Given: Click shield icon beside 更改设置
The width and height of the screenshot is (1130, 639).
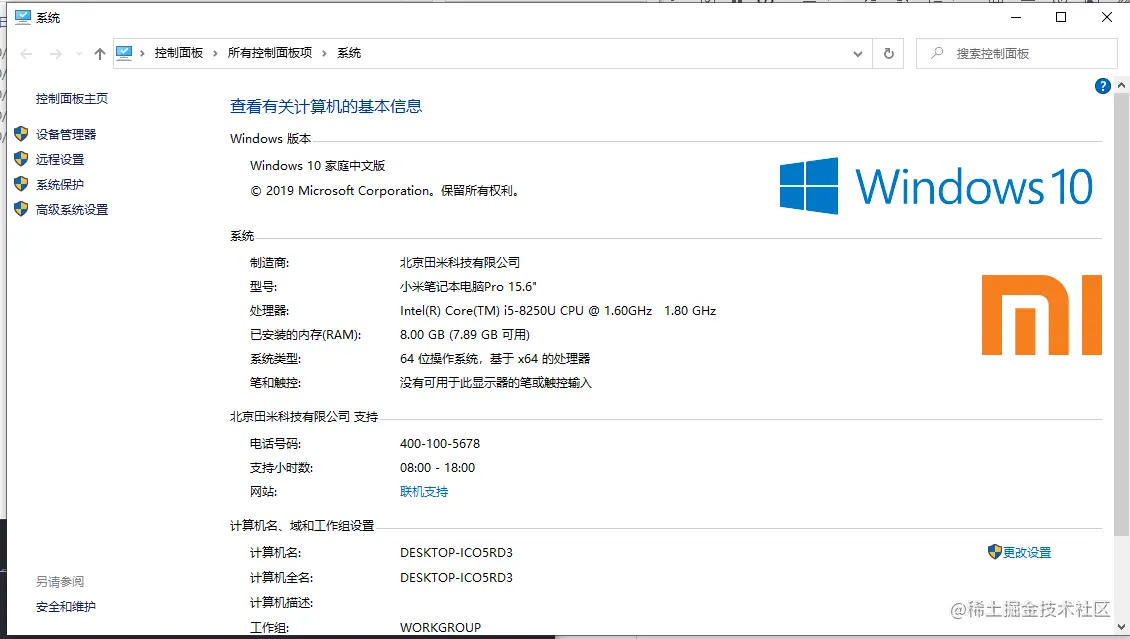Looking at the screenshot, I should pos(995,552).
